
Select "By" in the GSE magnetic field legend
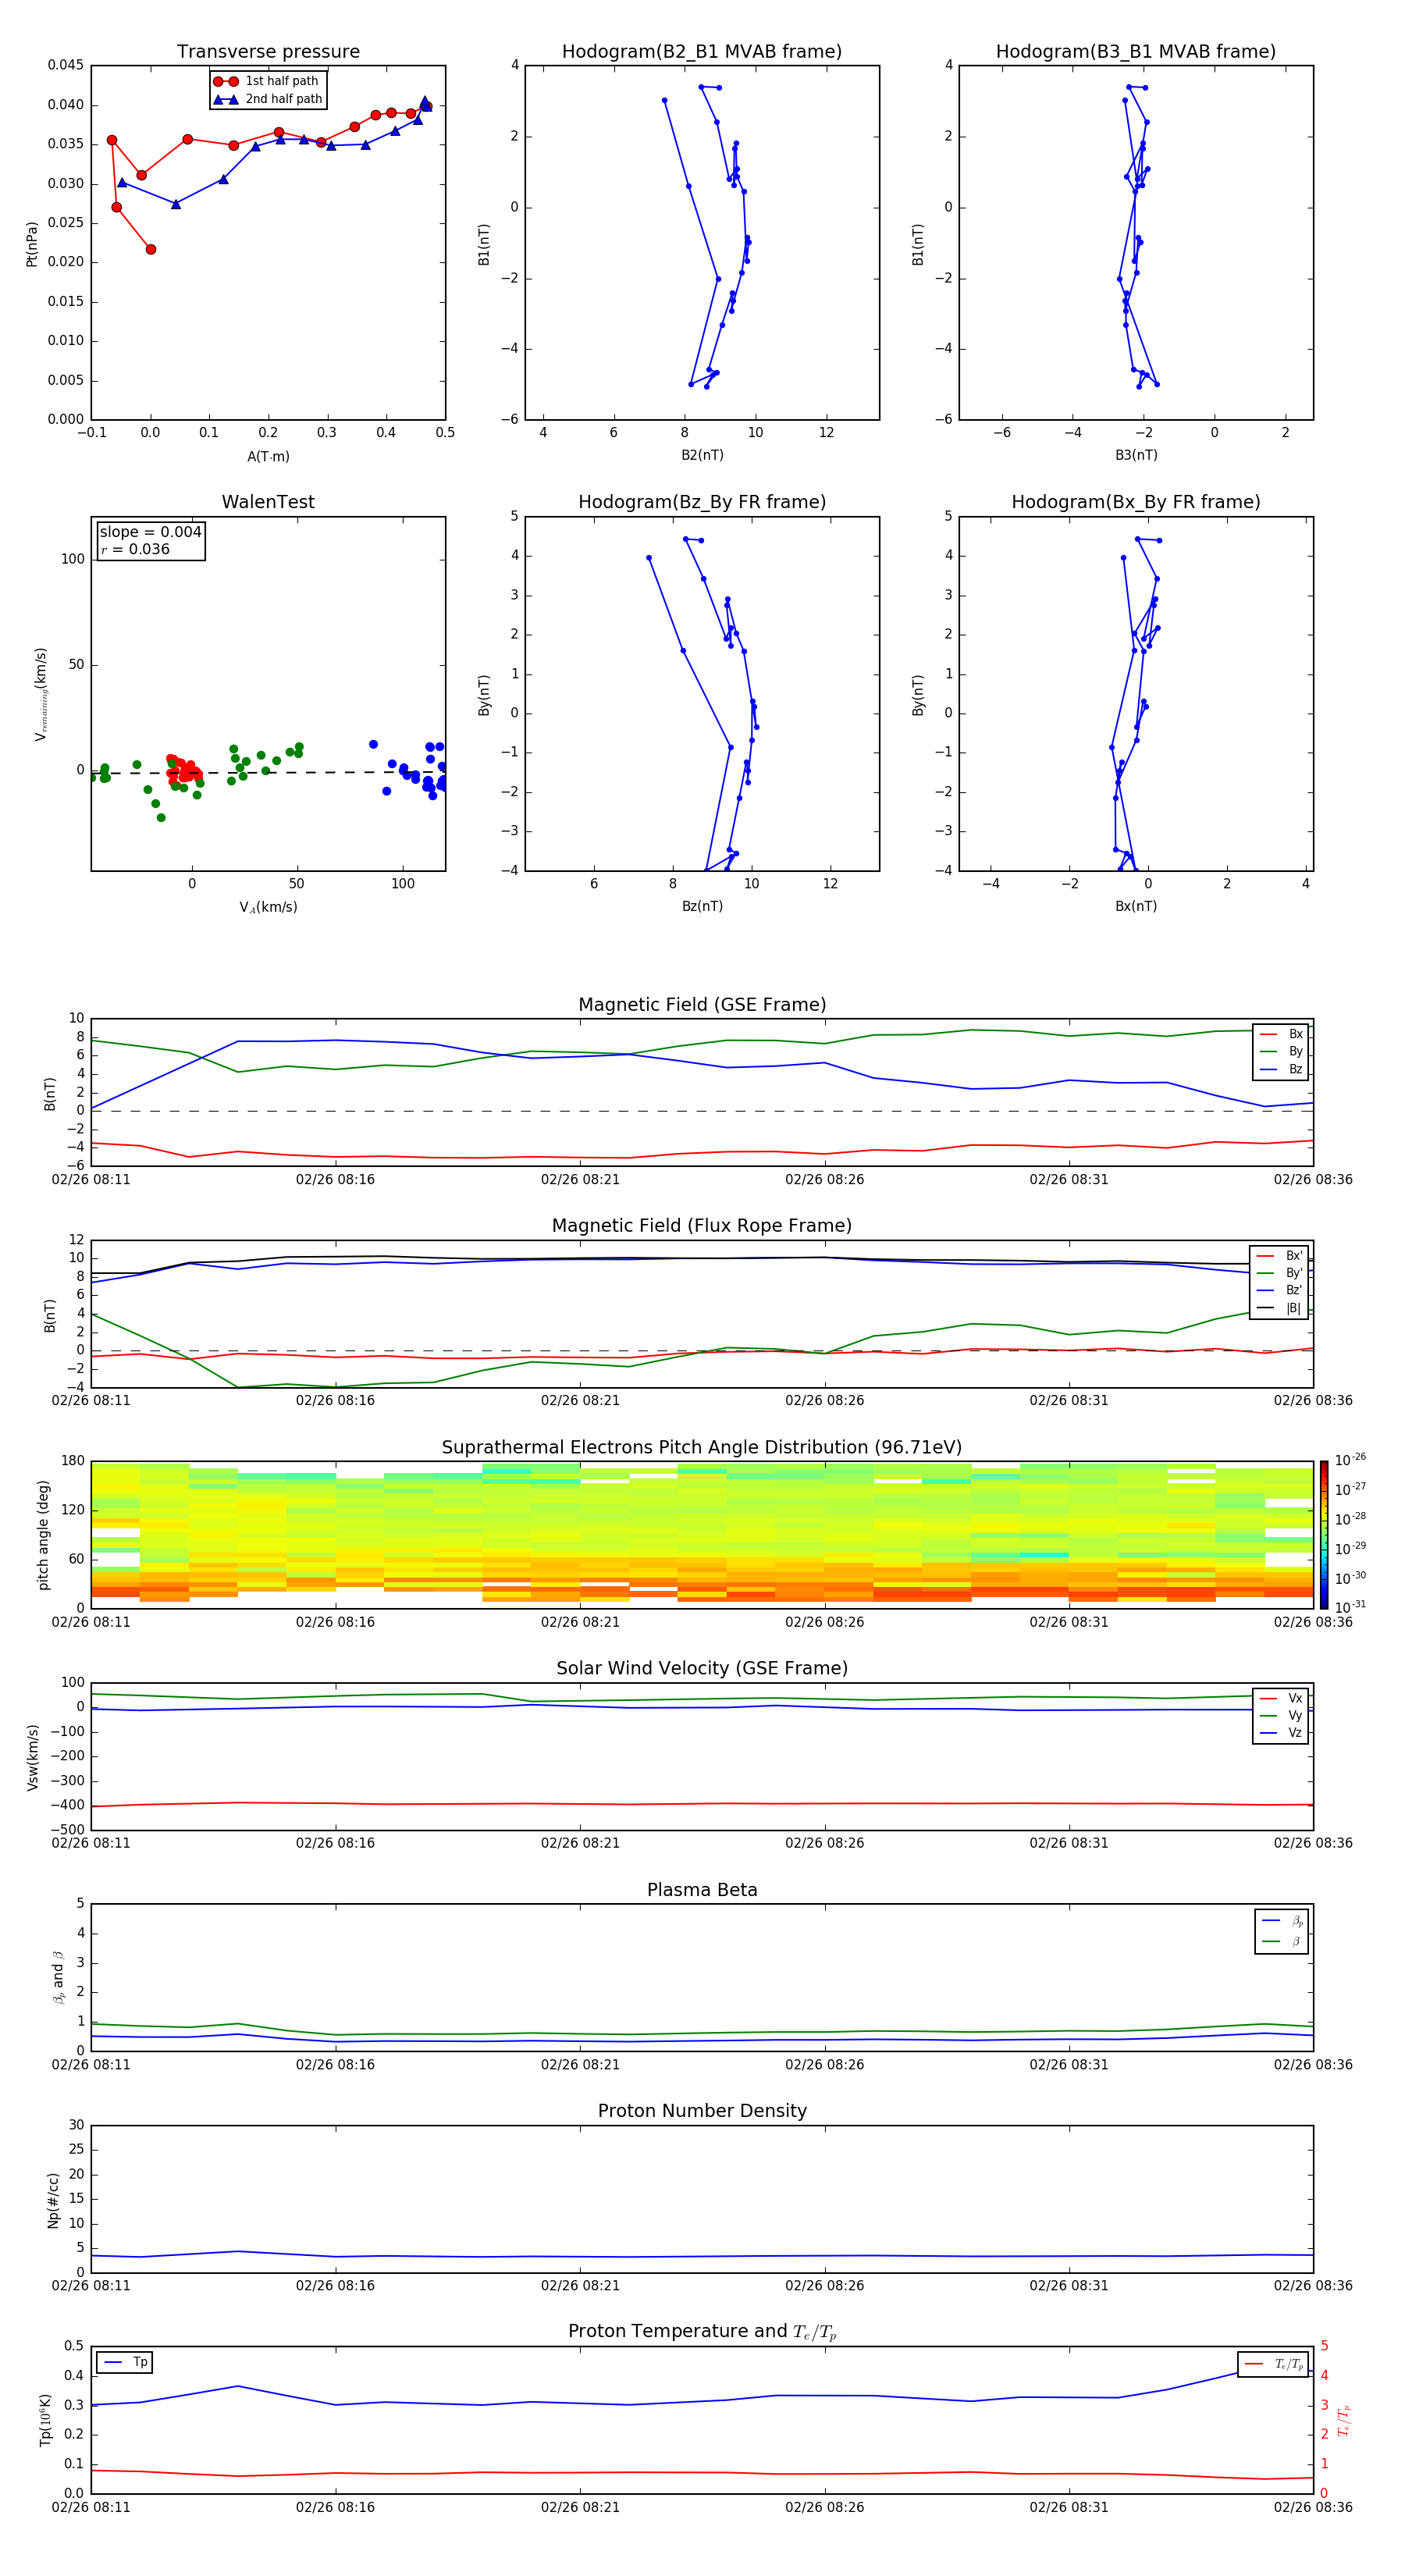pyautogui.click(x=1281, y=1052)
